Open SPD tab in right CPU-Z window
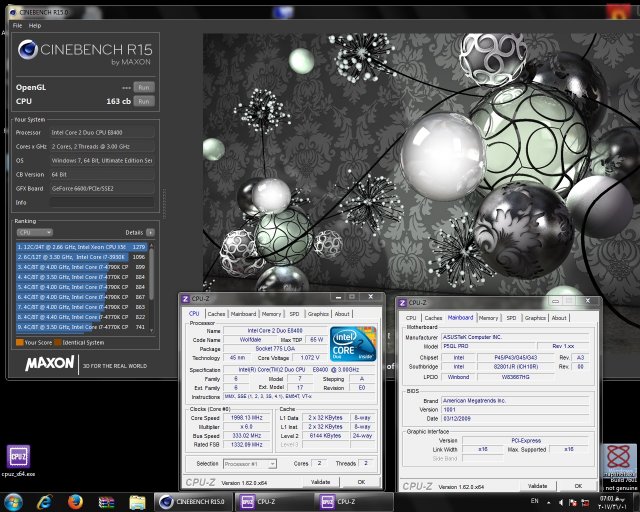This screenshot has width=640, height=512. (511, 318)
